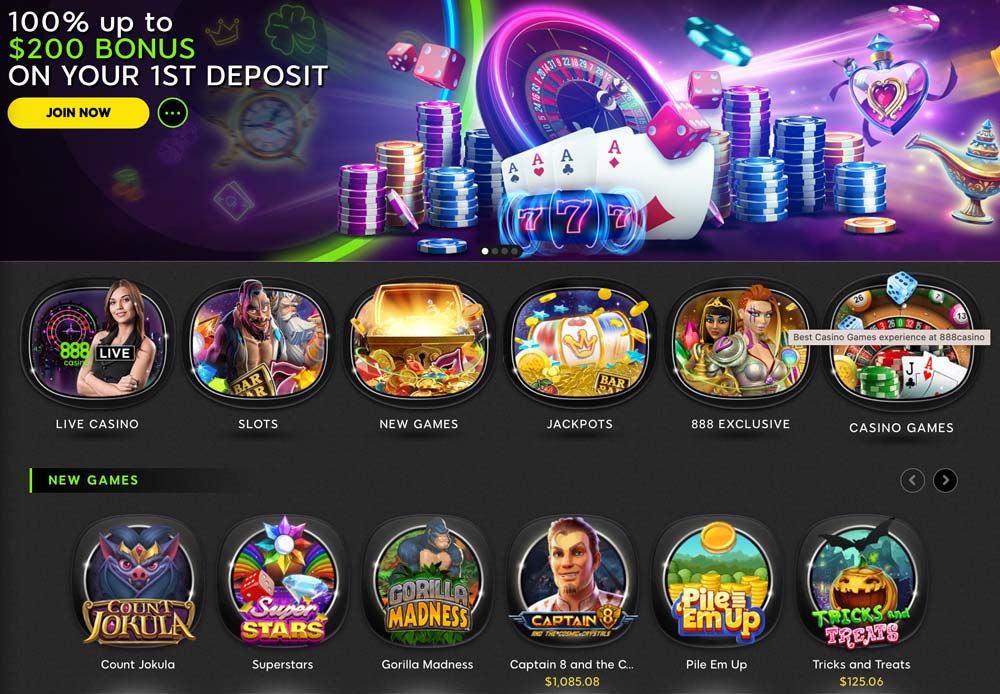Open the Live Casino category icon
The height and width of the screenshot is (694, 1000).
pos(97,341)
